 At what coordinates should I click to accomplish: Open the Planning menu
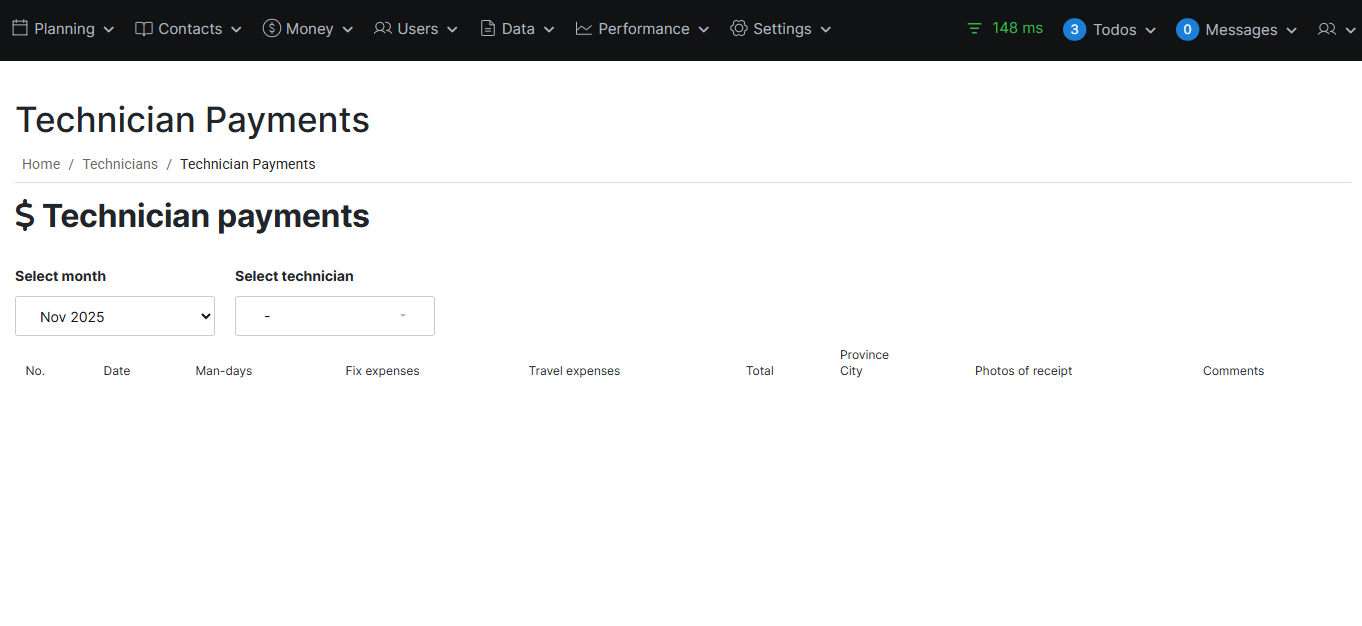(x=64, y=29)
